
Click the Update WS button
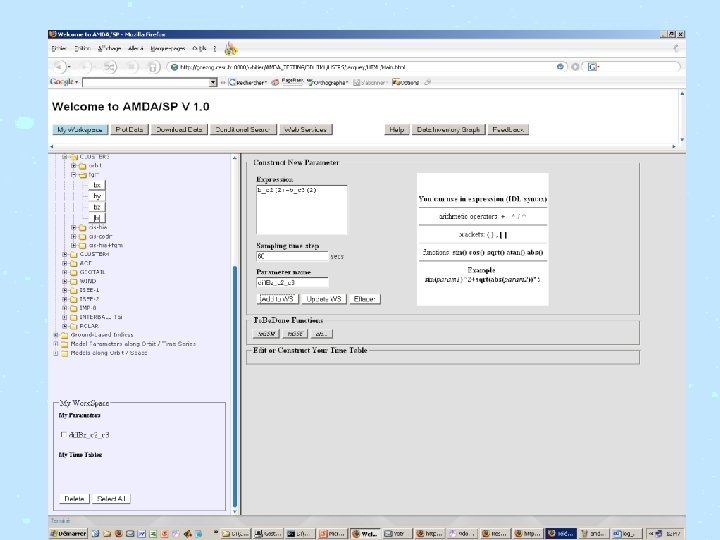324,299
